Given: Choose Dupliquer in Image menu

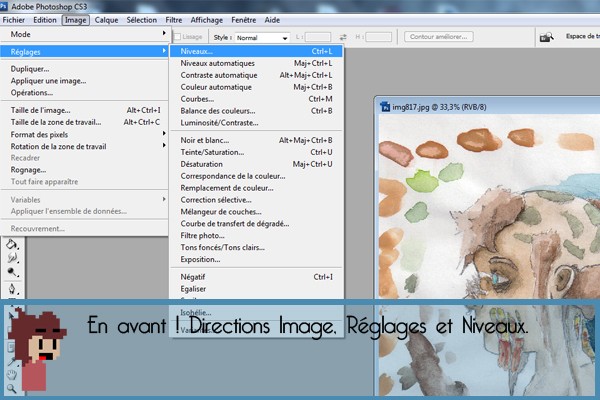Looking at the screenshot, I should click(x=84, y=69).
